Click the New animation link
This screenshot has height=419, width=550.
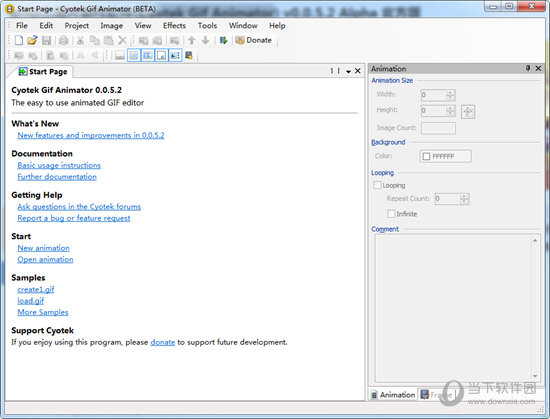point(43,248)
